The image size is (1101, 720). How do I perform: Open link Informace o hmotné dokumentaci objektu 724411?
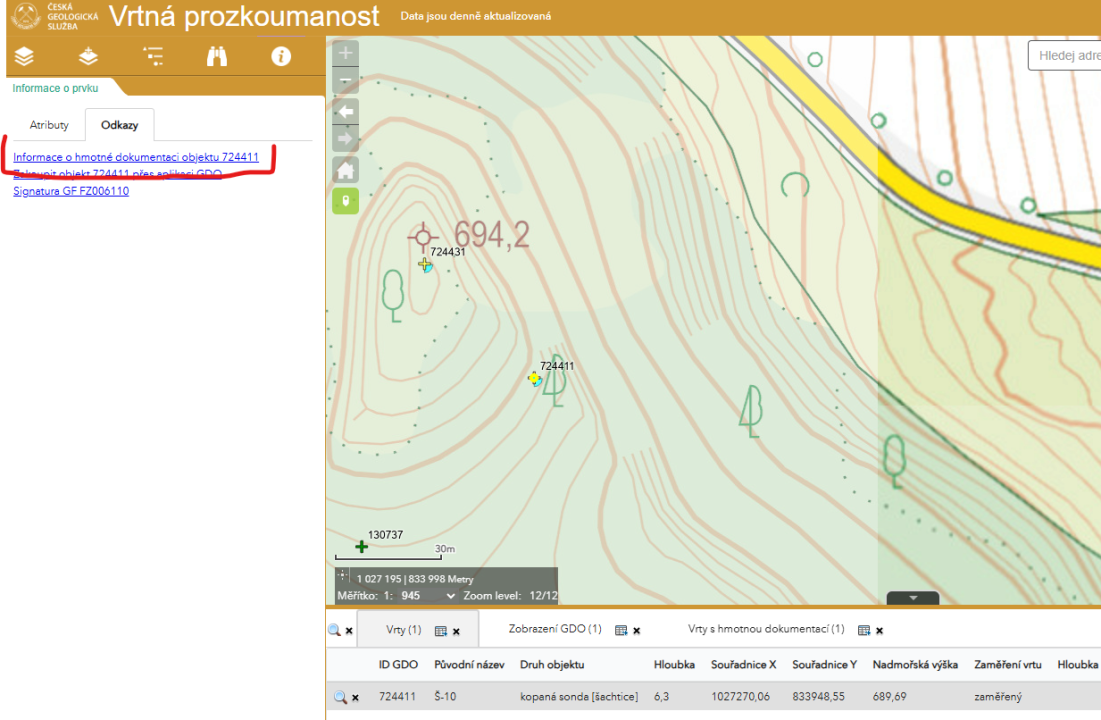coord(136,157)
